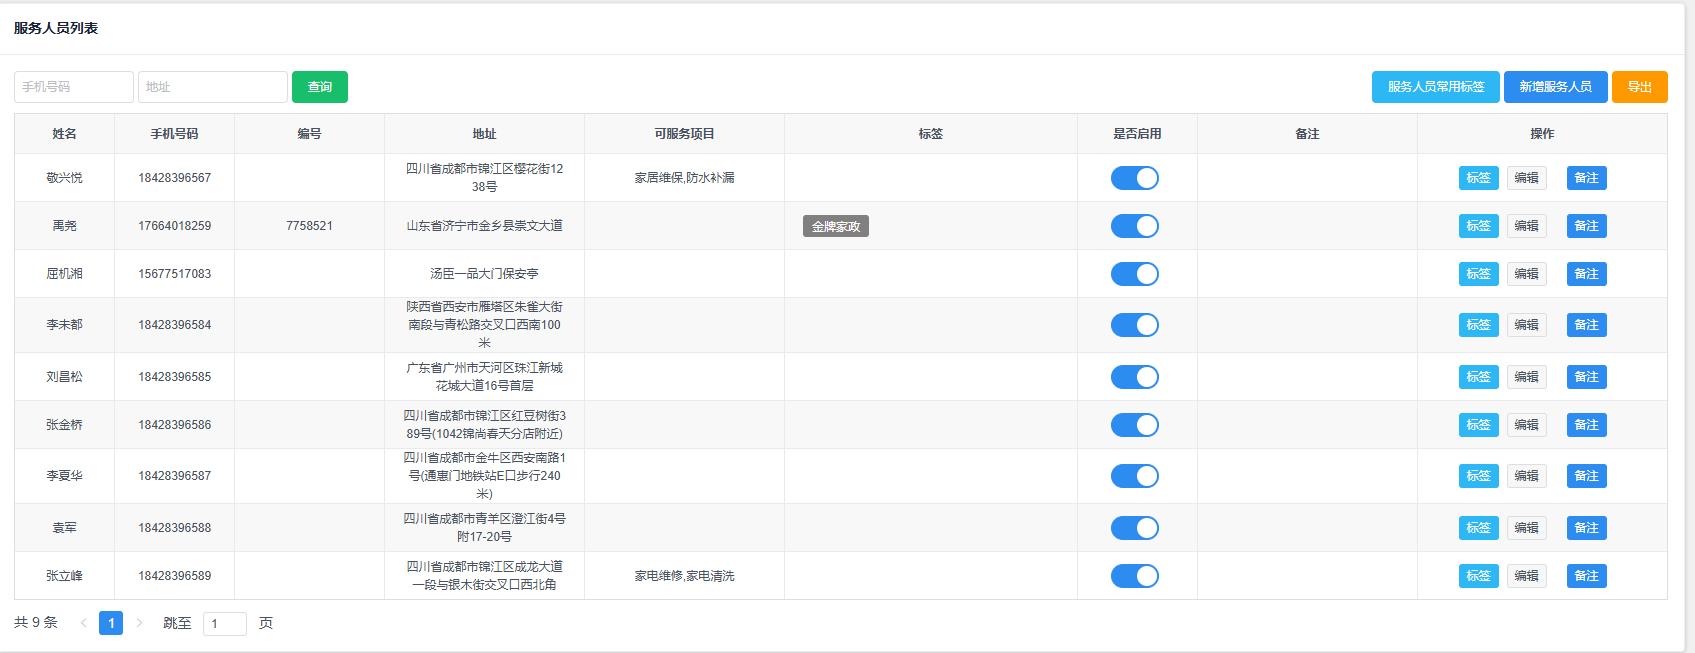1695x653 pixels.
Task: Toggle 是否启用 switch for 禹尧
Action: 1135,226
